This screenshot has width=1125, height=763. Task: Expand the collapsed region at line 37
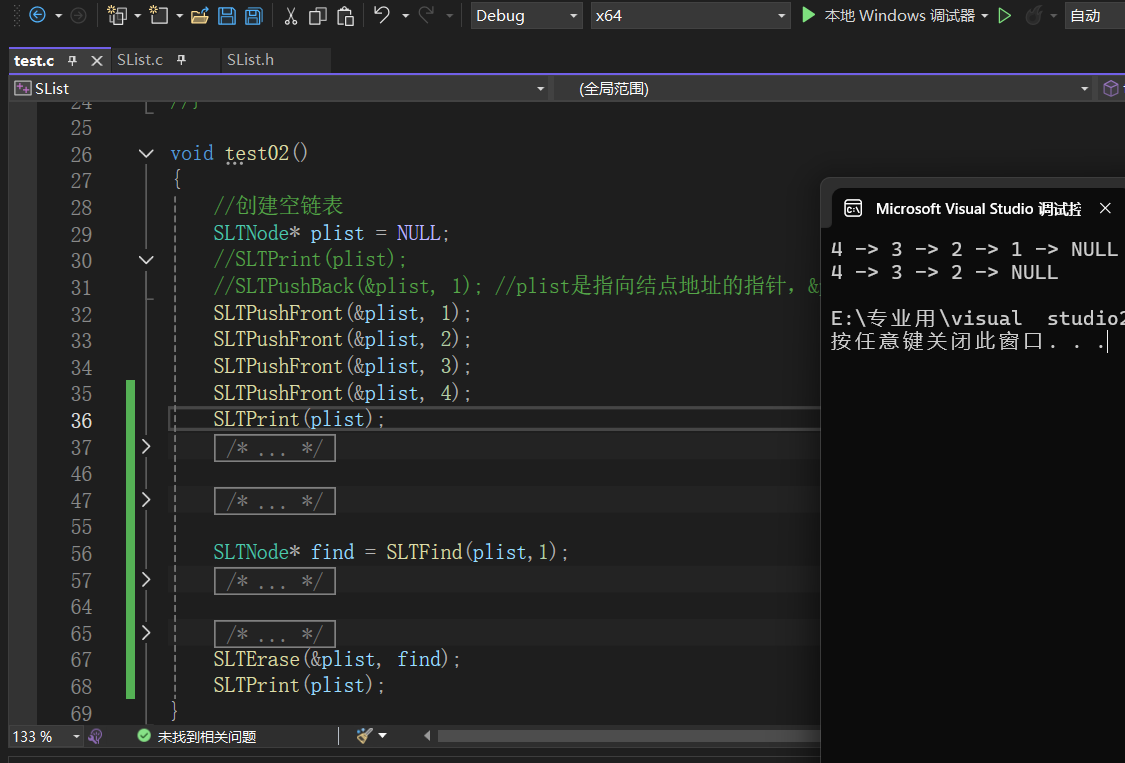coord(146,446)
